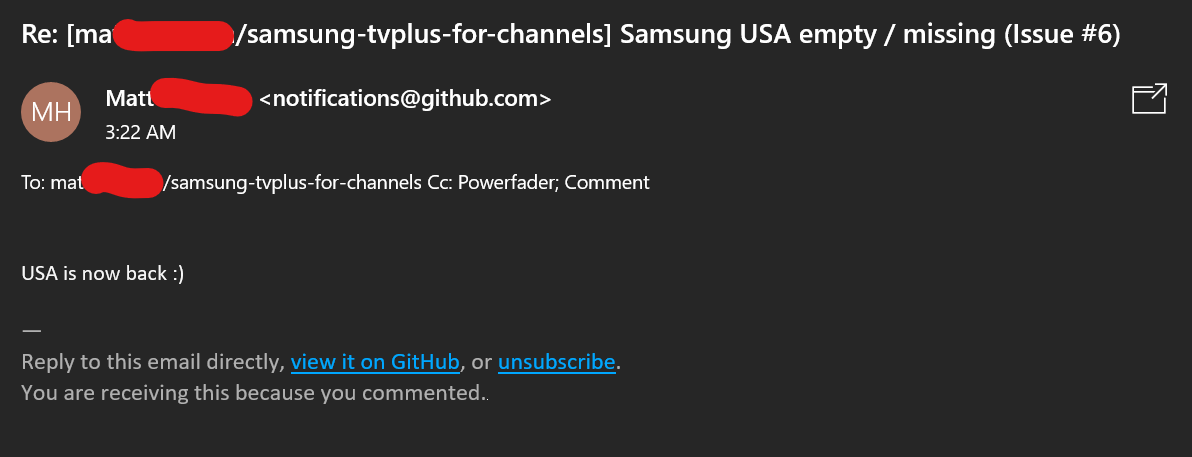Screen dimensions: 1192x457
Task: Click the 'USA is now back :)' message text
Action: point(103,274)
